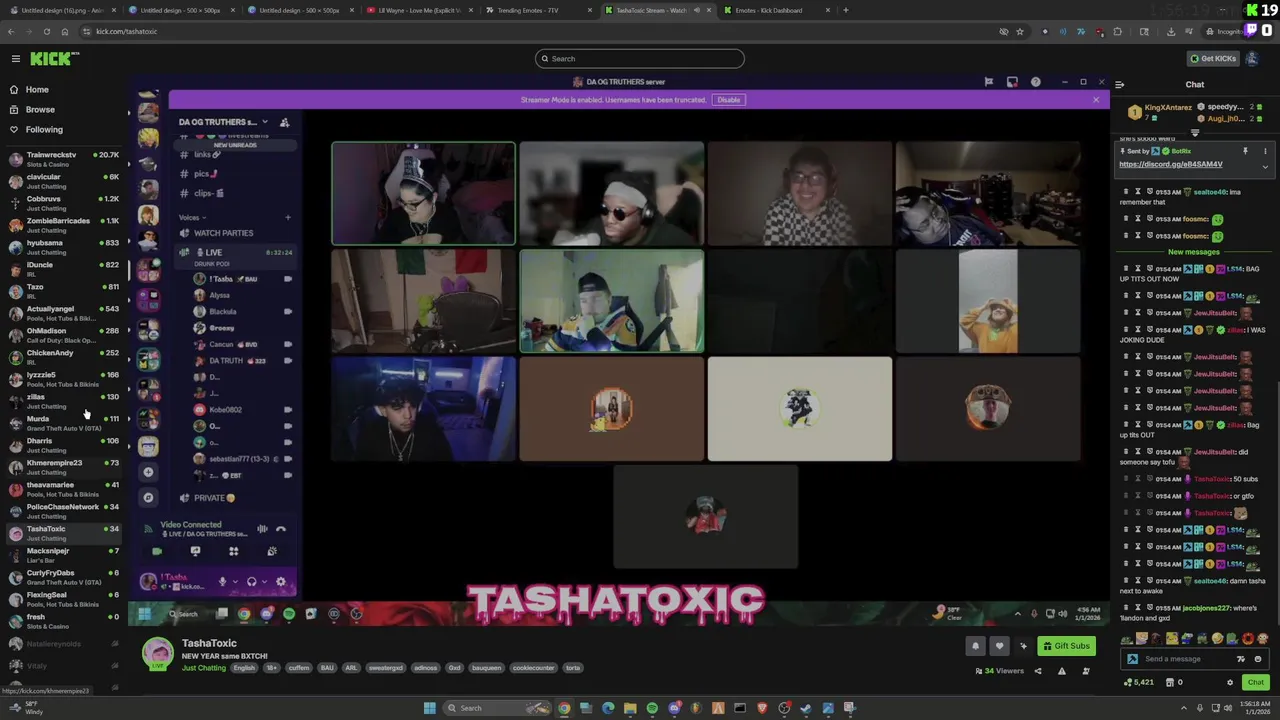The height and width of the screenshot is (720, 1280).
Task: Open ChickenAndy channel in sidebar
Action: point(62,357)
